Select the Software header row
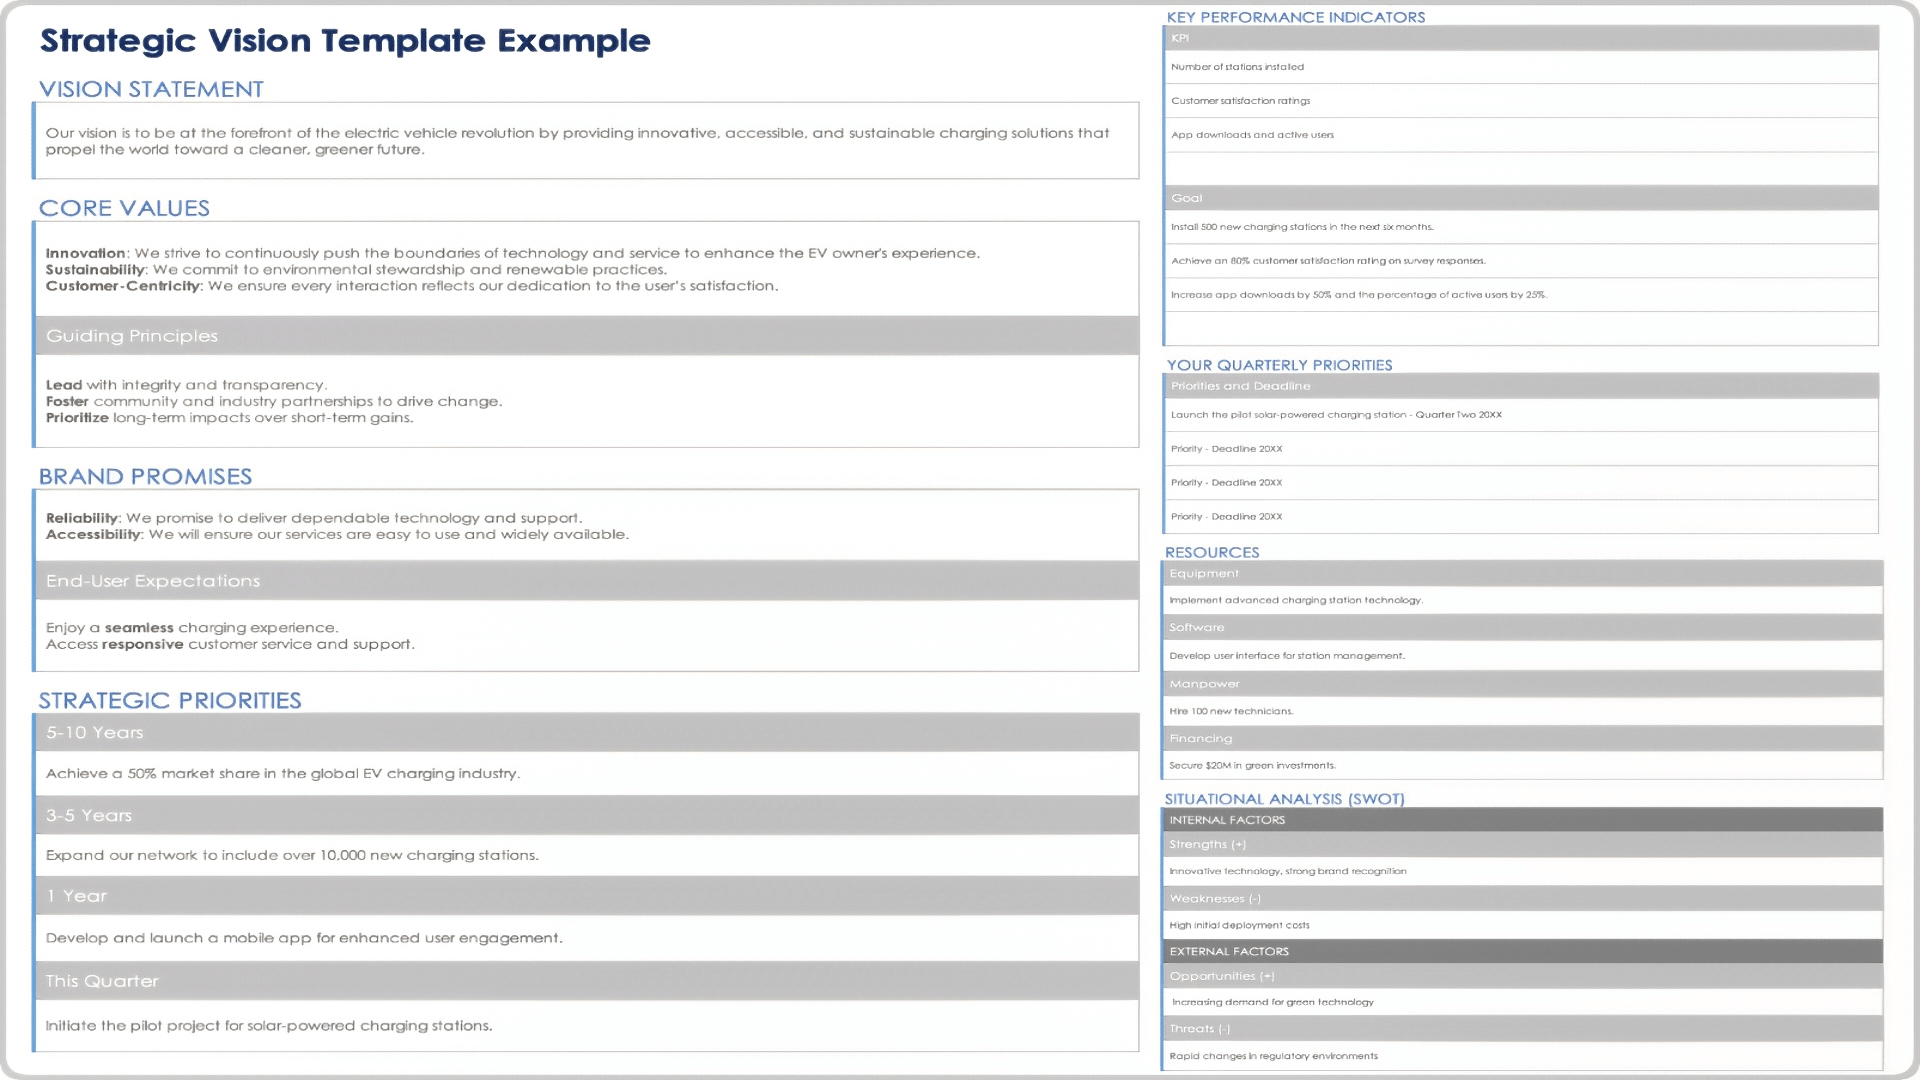1920x1080 pixels. (1522, 628)
